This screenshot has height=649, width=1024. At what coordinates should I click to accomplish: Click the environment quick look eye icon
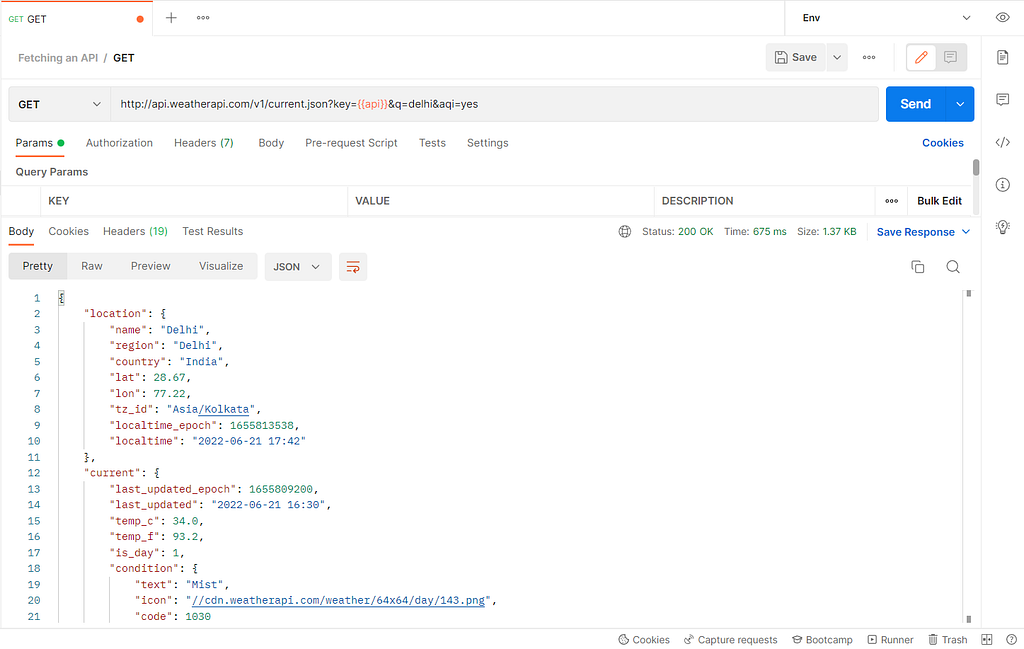click(1002, 18)
